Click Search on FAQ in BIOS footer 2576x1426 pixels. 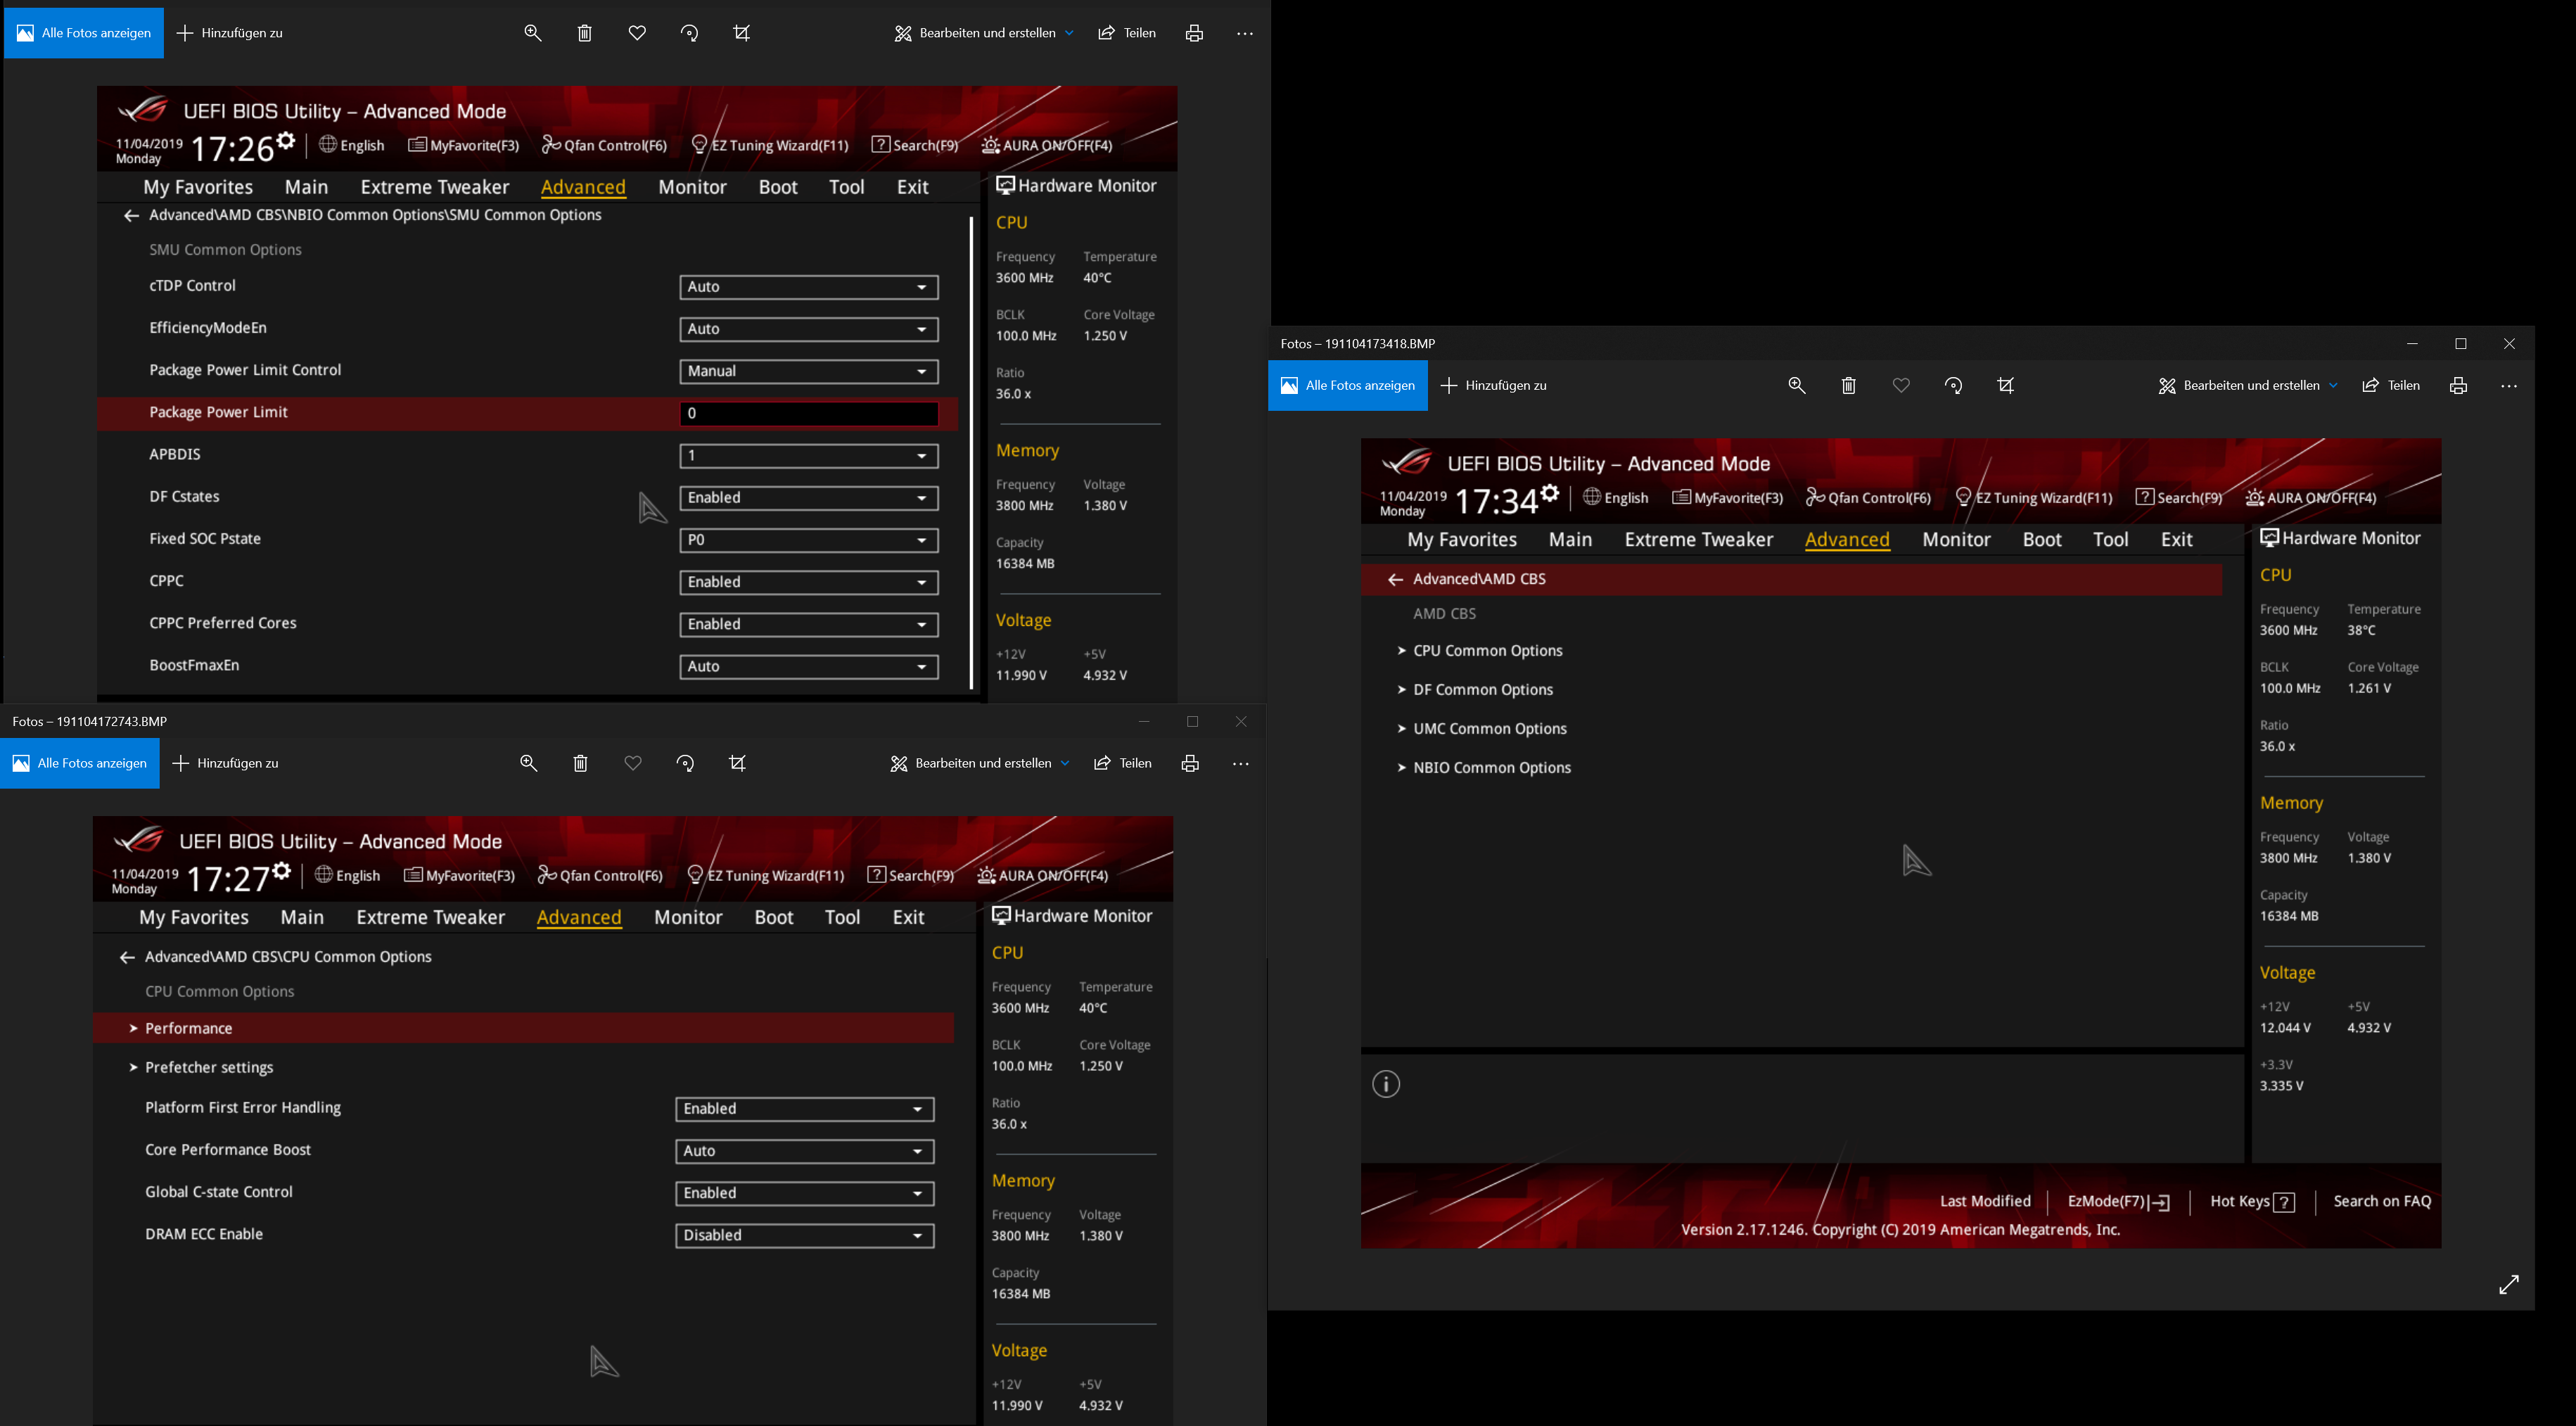point(2382,1202)
